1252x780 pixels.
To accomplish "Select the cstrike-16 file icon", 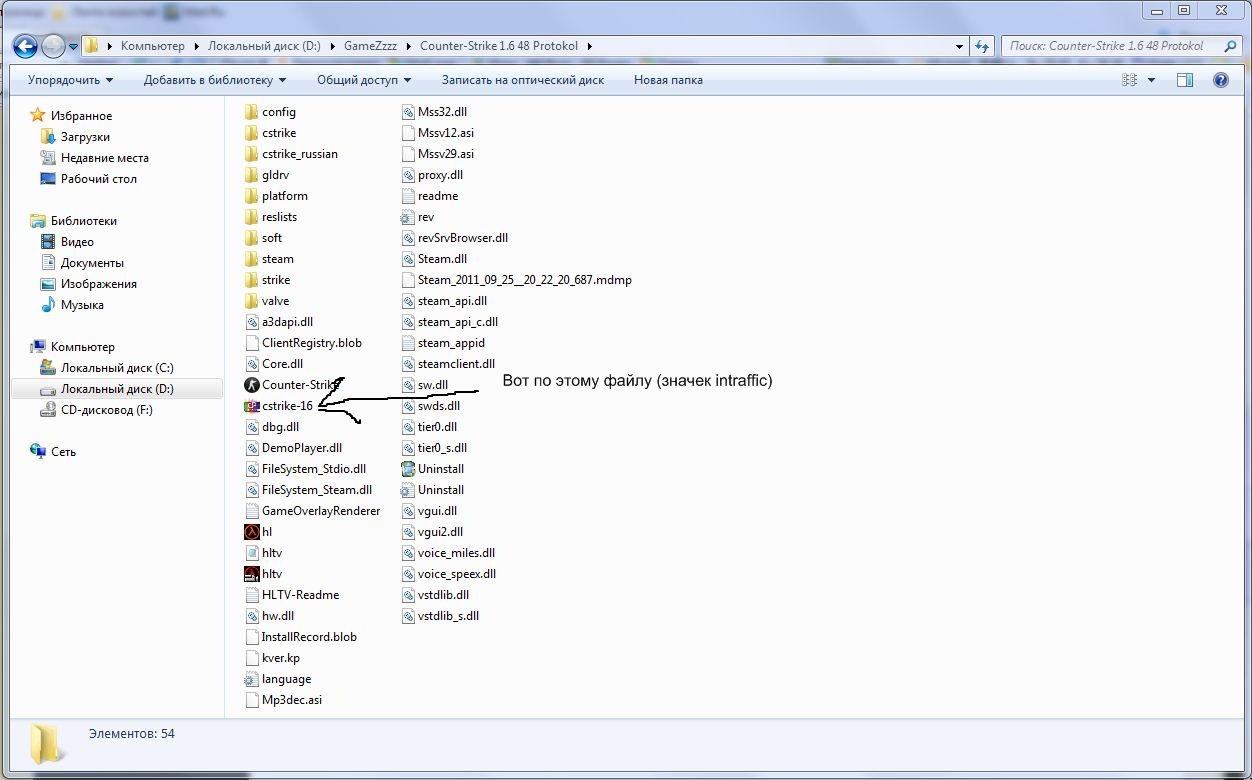I will pyautogui.click(x=252, y=406).
